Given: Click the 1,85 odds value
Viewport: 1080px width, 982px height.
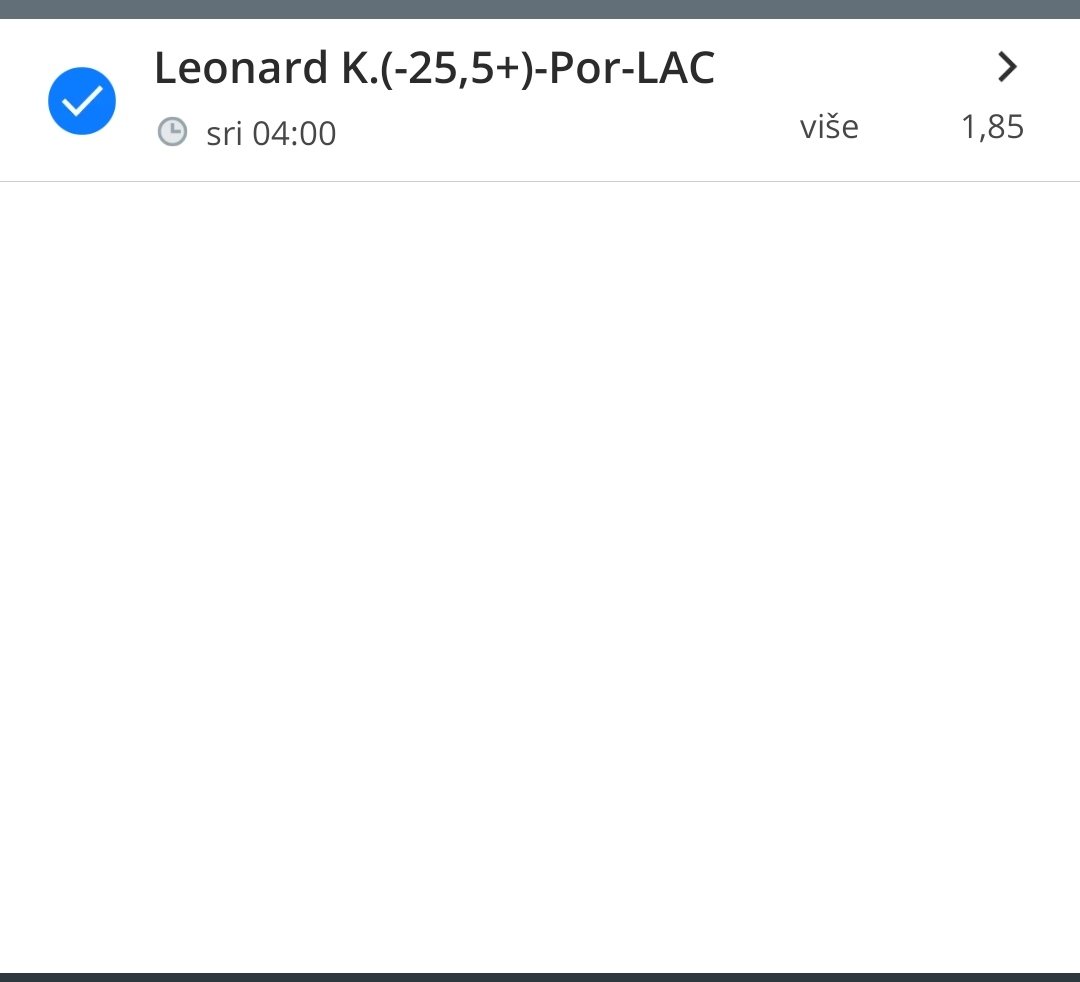Looking at the screenshot, I should tap(992, 127).
